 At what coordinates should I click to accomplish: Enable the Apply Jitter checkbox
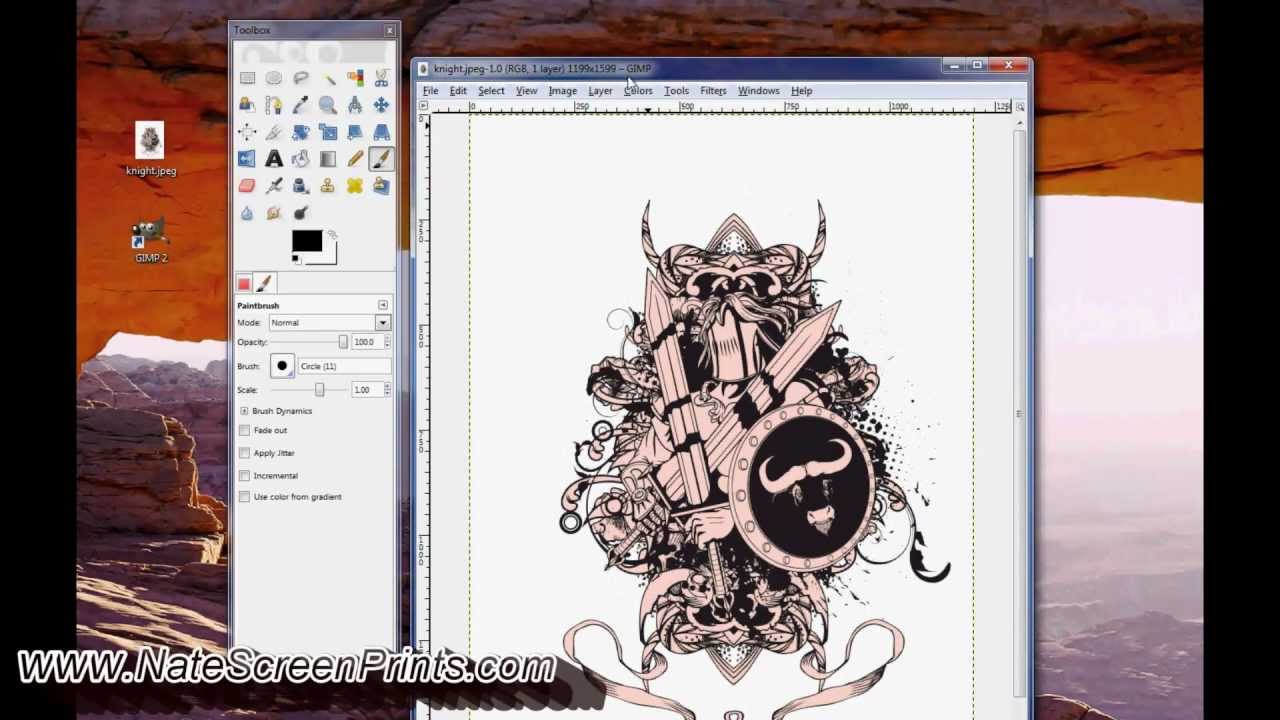click(244, 453)
